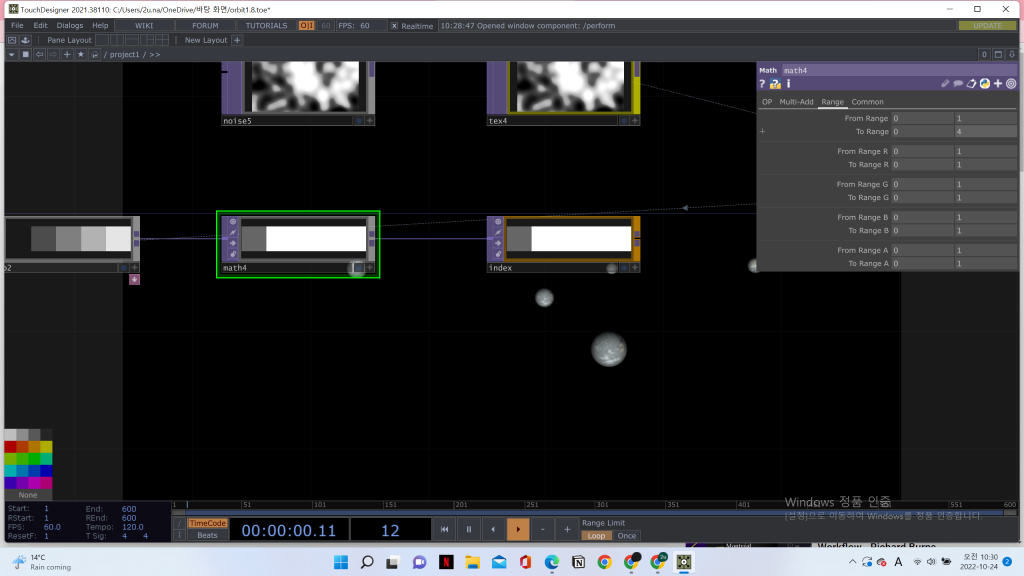Image resolution: width=1024 pixels, height=576 pixels.
Task: Click the pencil edit icon in parameter header
Action: (x=944, y=84)
